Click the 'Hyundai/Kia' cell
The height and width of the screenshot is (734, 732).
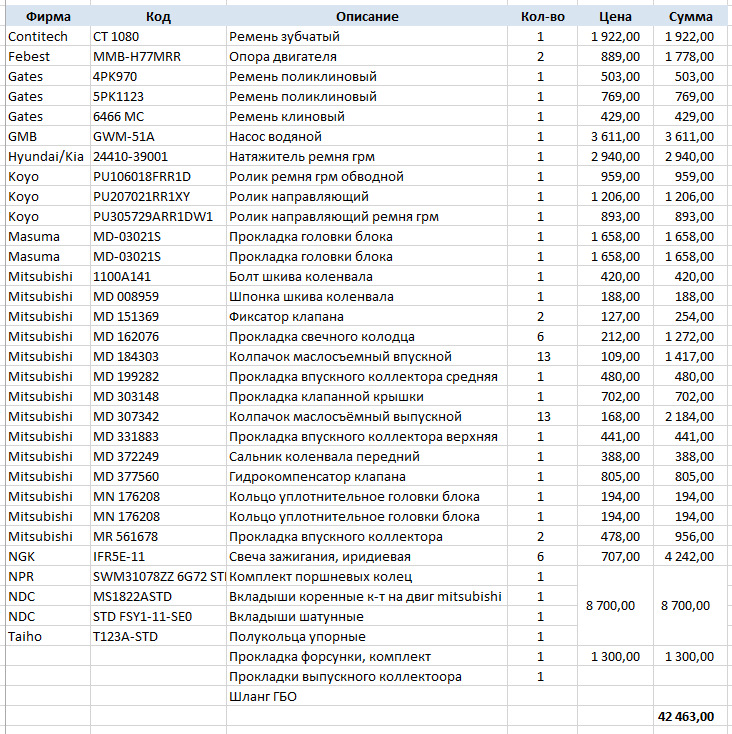click(x=48, y=156)
